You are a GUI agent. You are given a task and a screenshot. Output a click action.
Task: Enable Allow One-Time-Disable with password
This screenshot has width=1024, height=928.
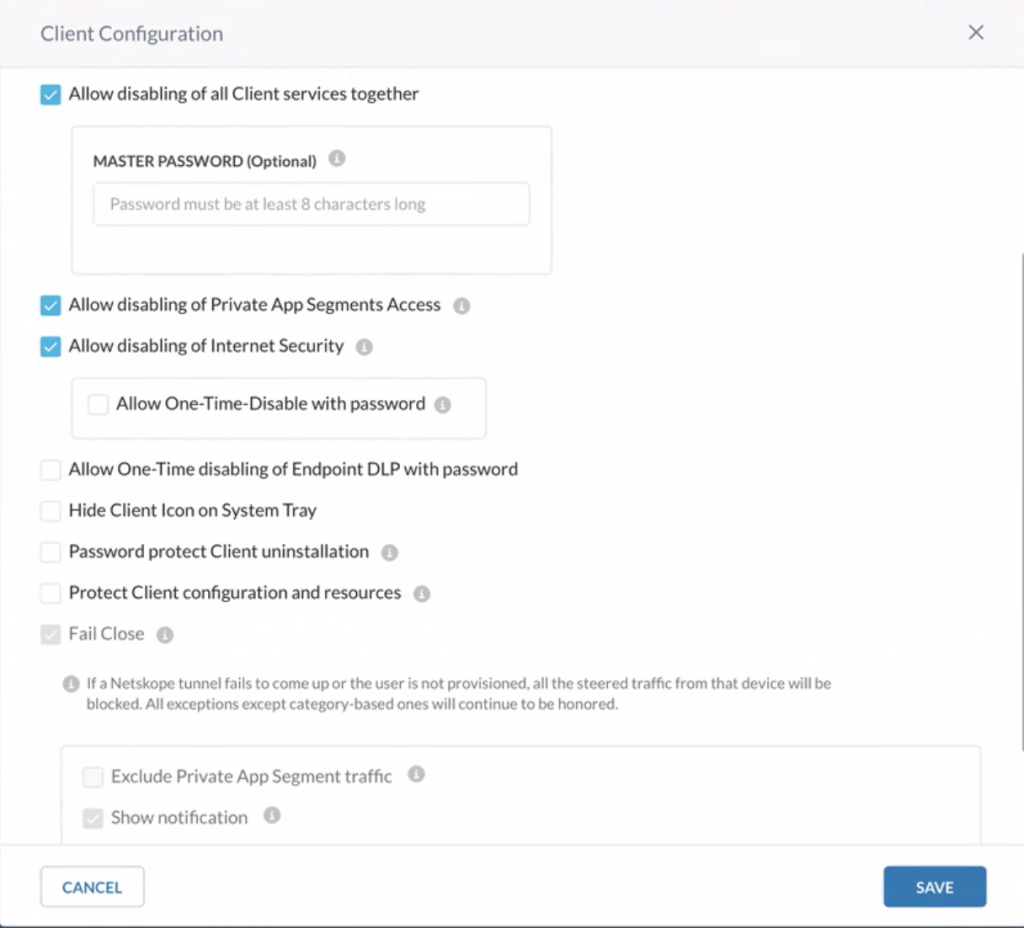(x=98, y=404)
